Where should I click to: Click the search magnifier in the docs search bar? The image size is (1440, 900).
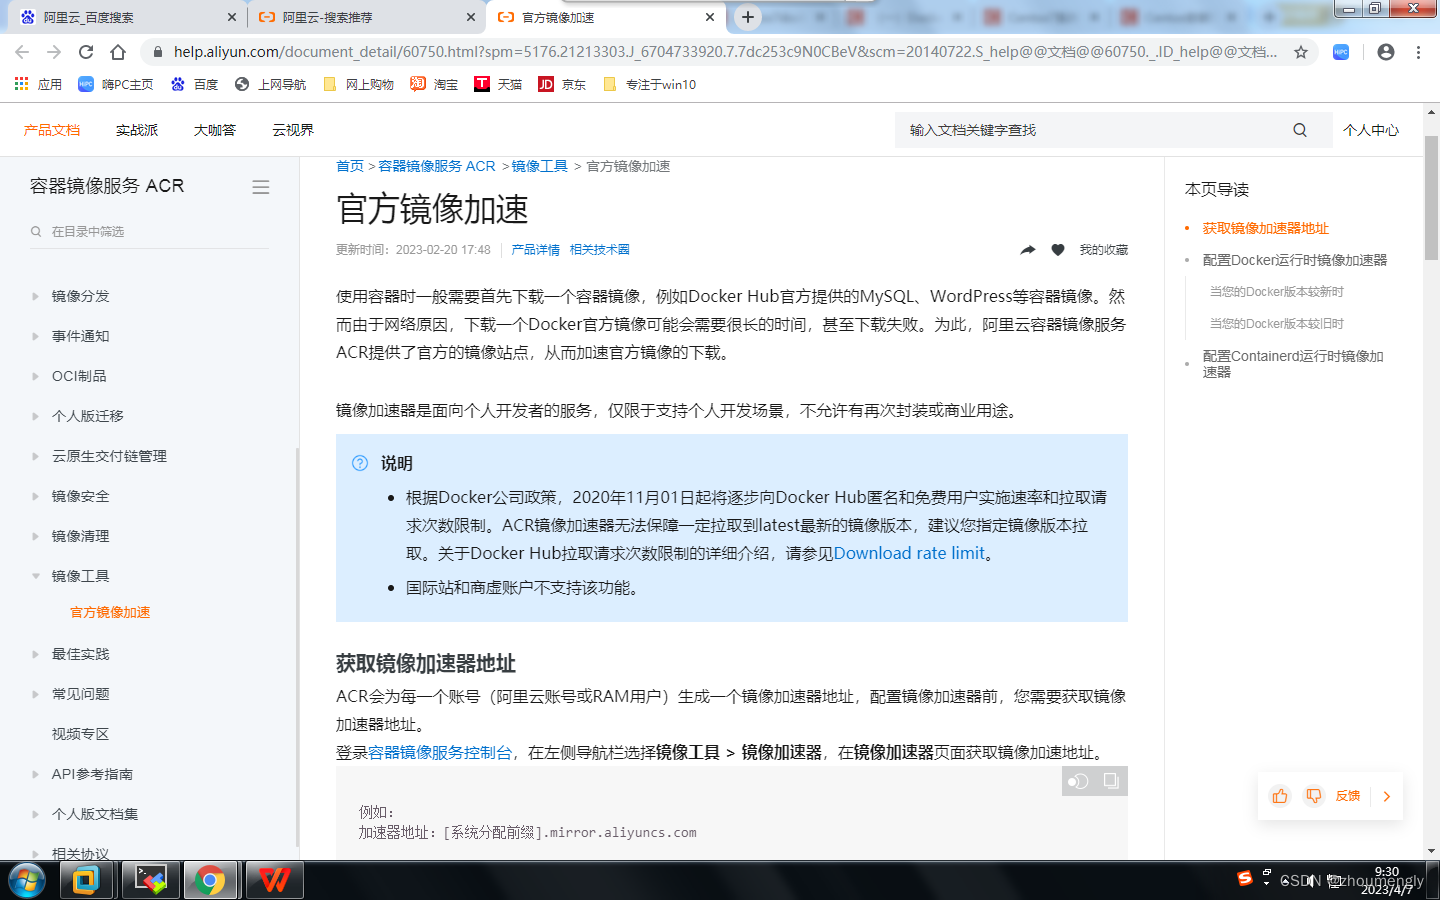tap(1299, 129)
